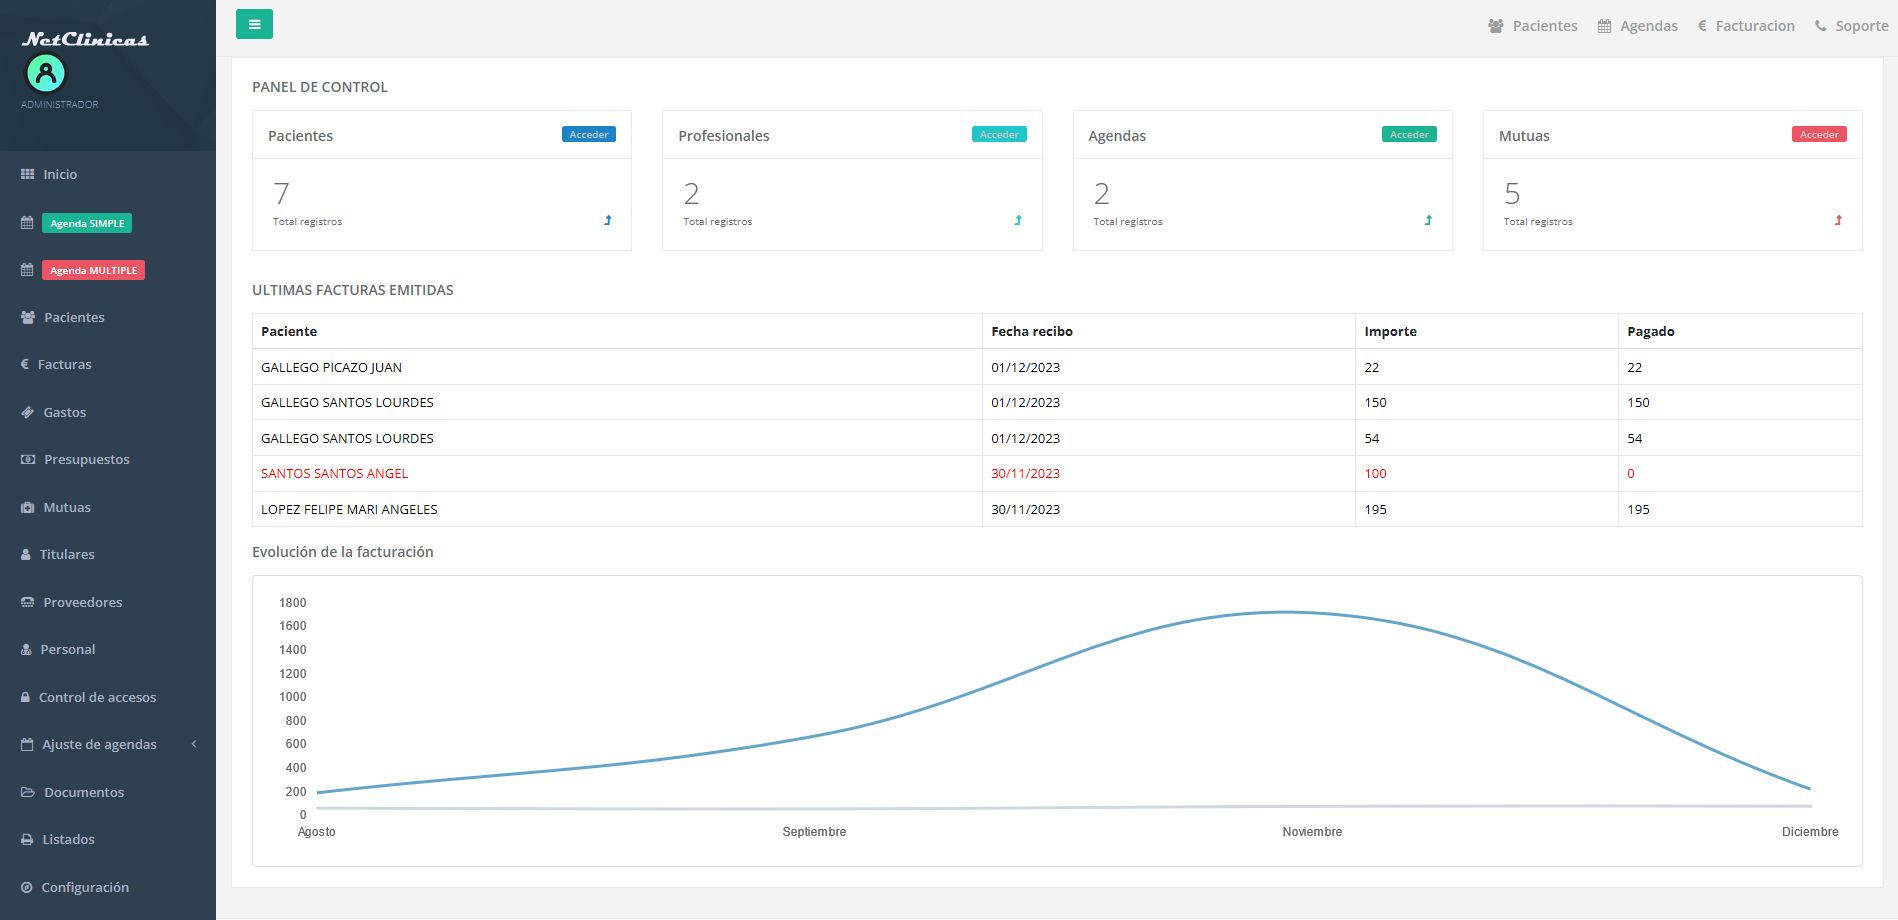Click the red arrow icon in Mutuas card
This screenshot has width=1898, height=920.
click(x=1838, y=220)
